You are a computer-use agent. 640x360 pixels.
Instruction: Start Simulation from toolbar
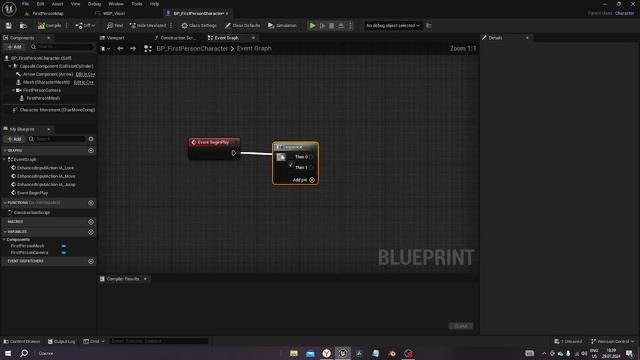(x=282, y=25)
